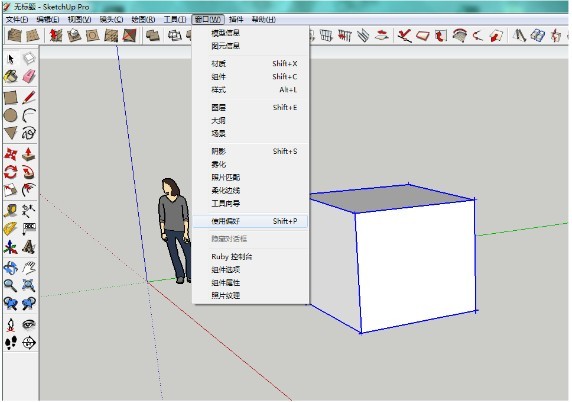Pick the magnifier Zoom tool

[x=11, y=285]
